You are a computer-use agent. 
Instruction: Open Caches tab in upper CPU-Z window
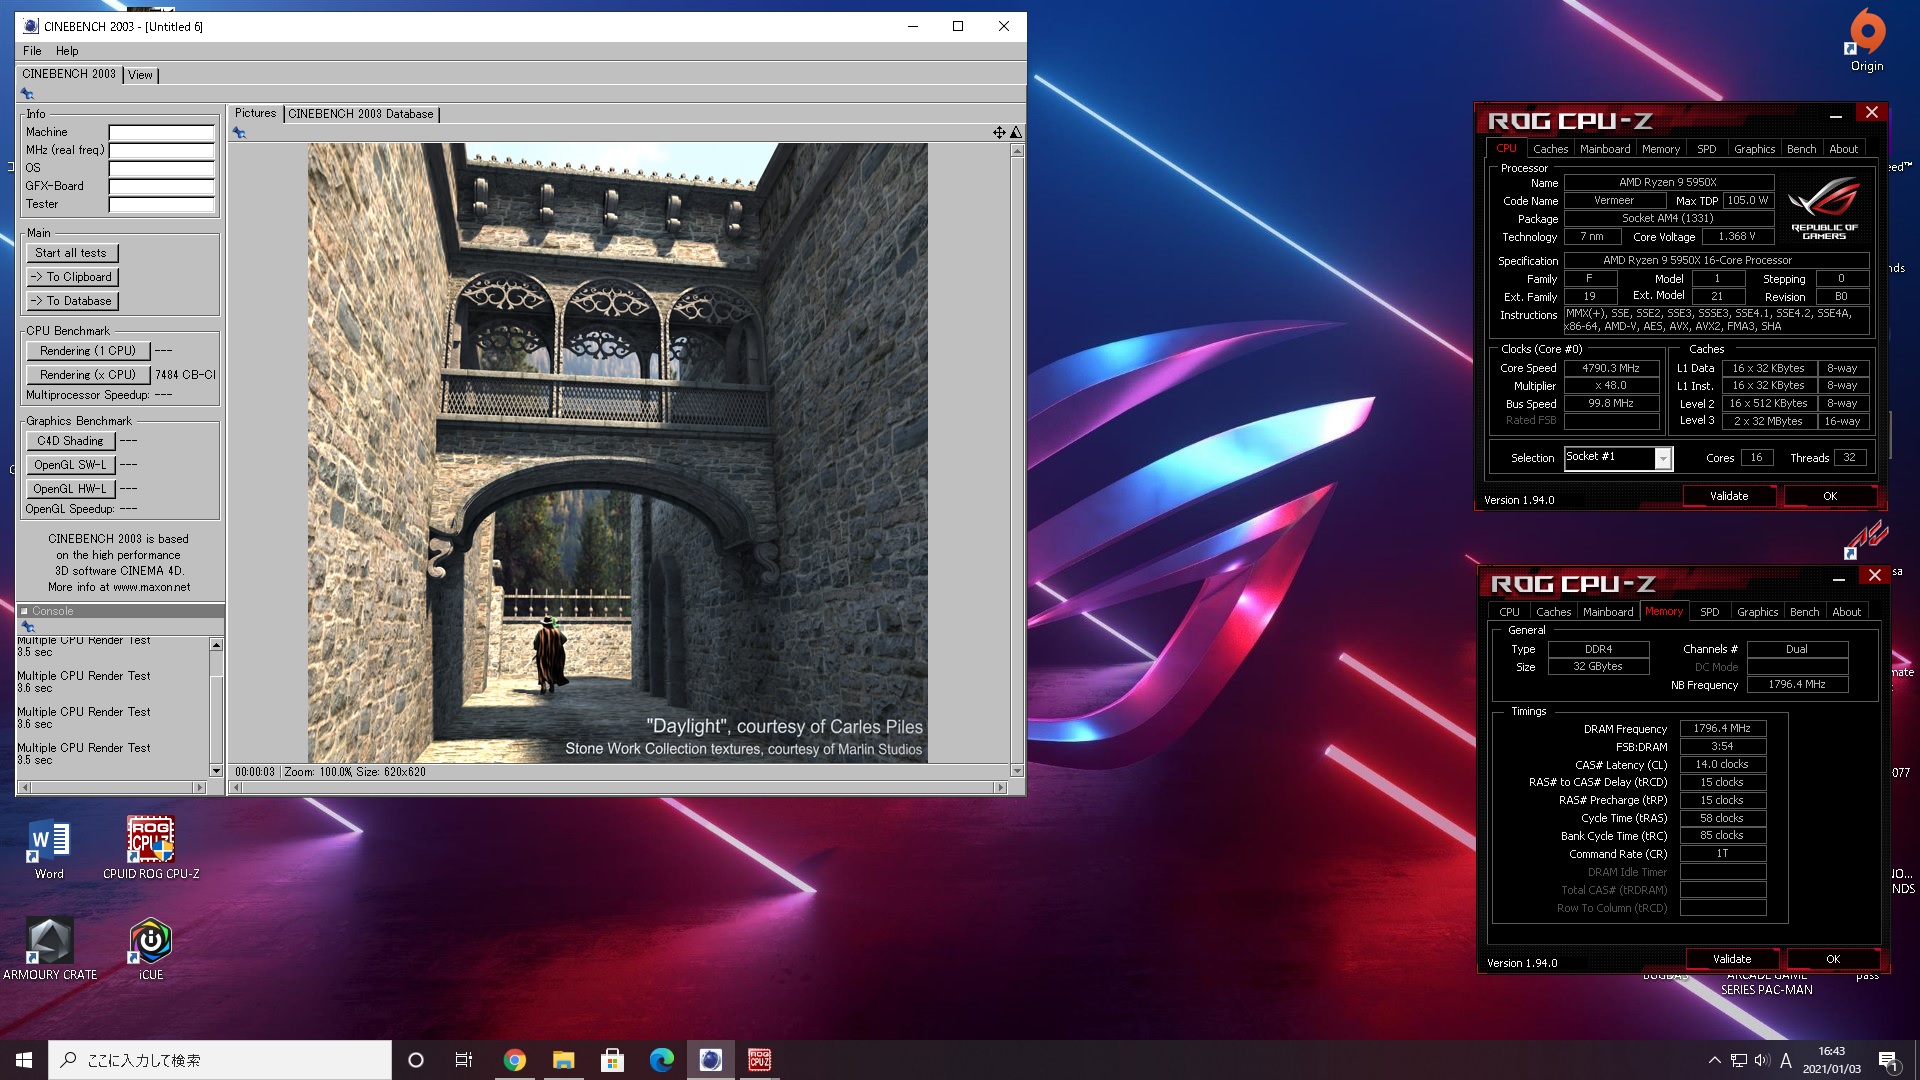coord(1550,149)
